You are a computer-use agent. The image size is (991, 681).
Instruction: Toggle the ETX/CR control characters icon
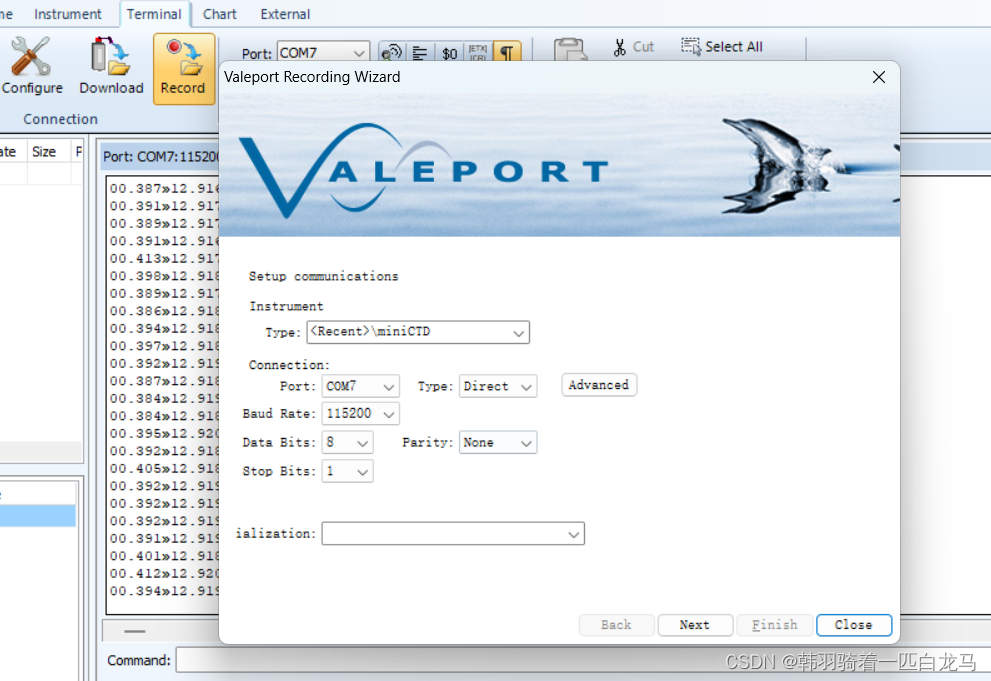pyautogui.click(x=478, y=53)
